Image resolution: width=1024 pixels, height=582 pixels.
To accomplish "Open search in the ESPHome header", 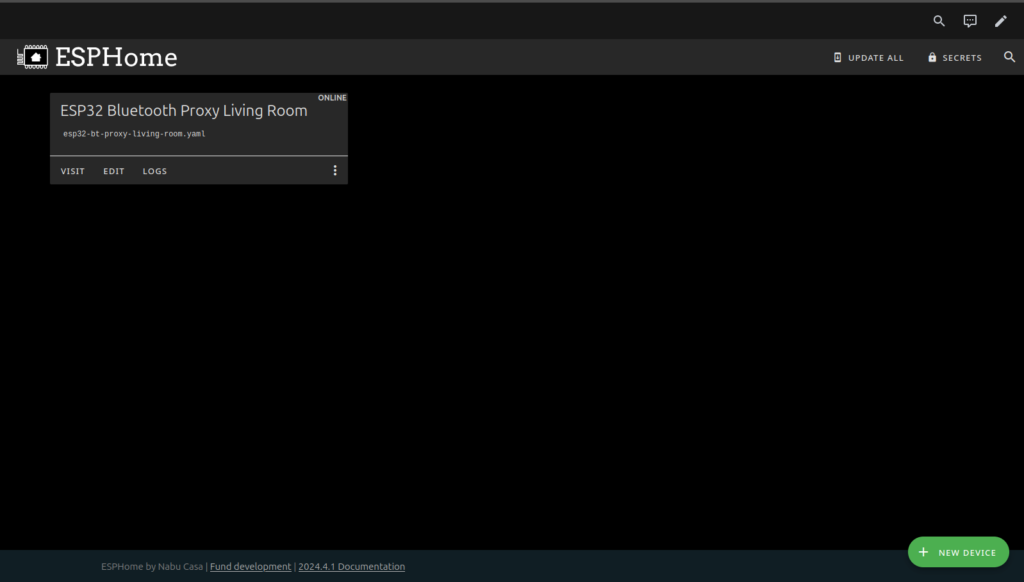I will (x=1009, y=58).
